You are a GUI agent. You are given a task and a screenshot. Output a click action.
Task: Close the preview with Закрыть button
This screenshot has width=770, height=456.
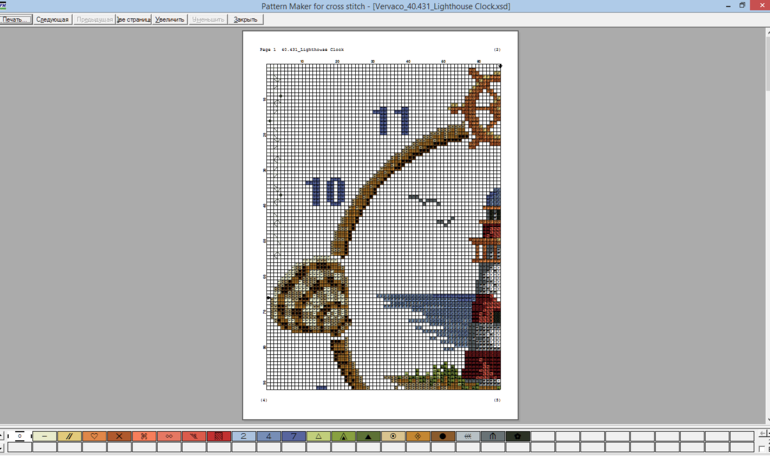245,19
